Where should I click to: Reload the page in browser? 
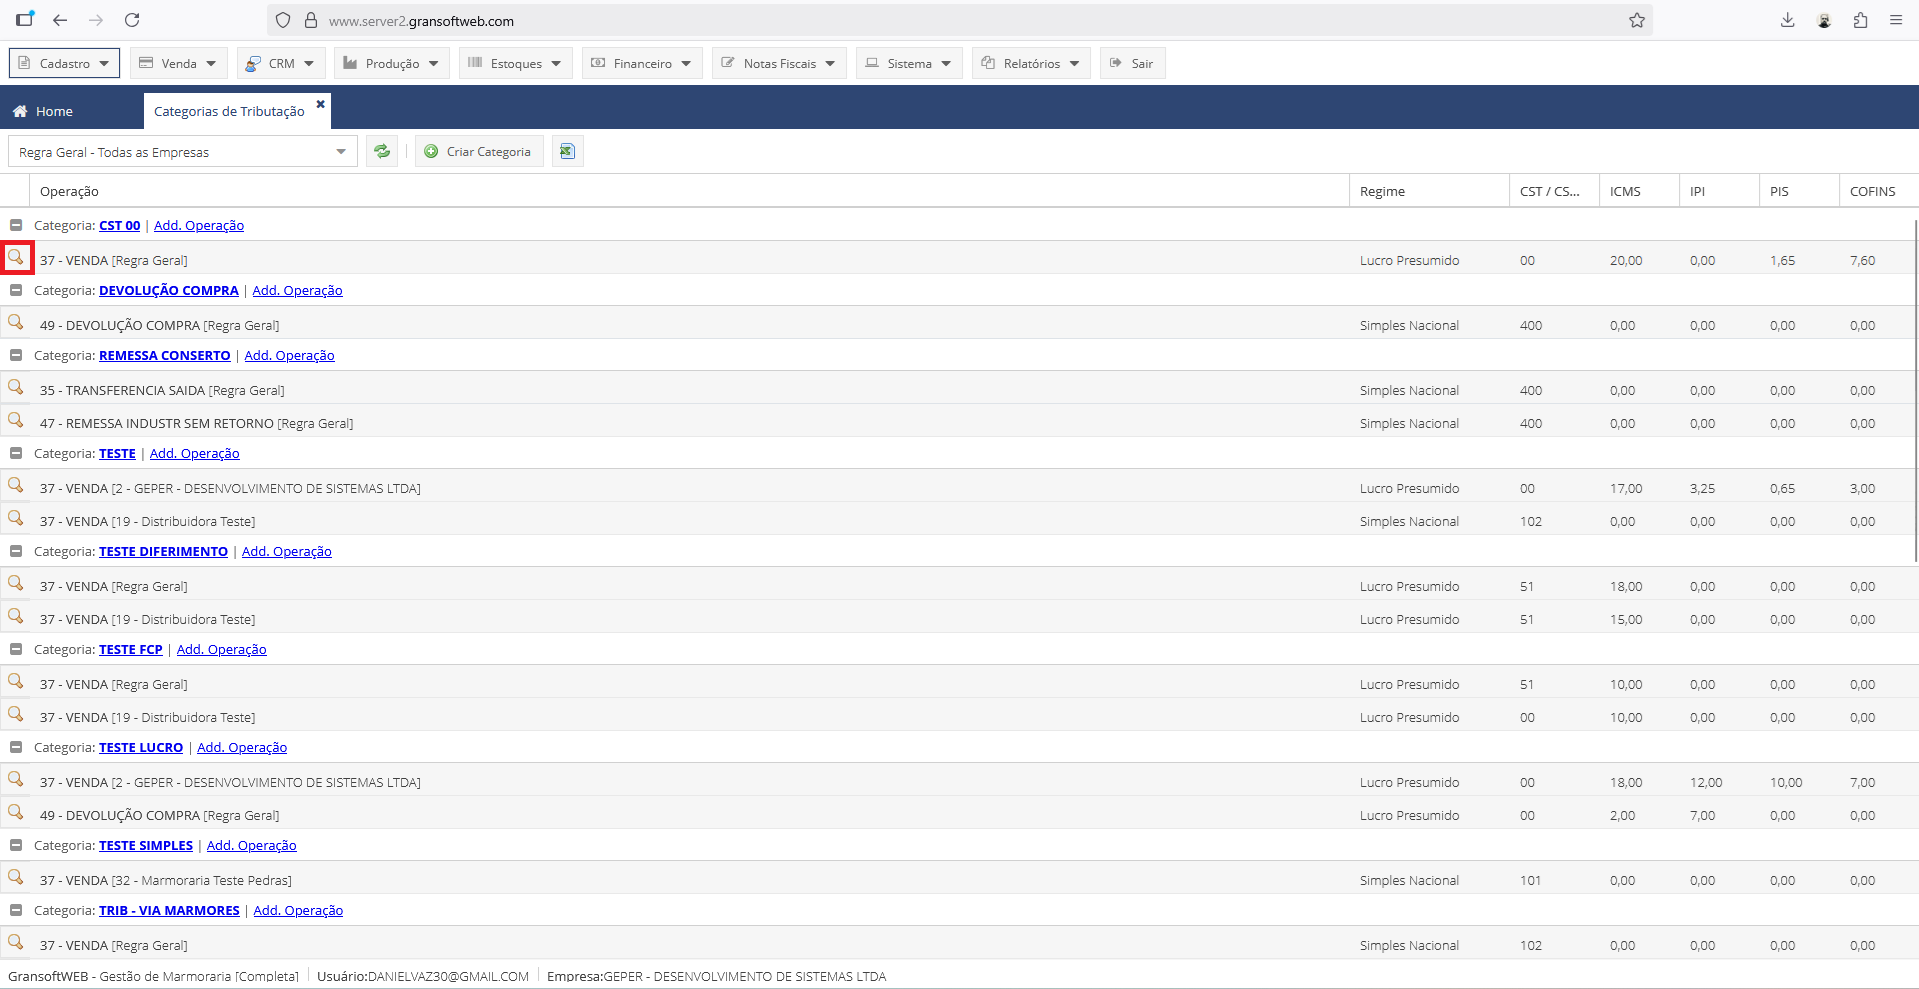coord(132,21)
